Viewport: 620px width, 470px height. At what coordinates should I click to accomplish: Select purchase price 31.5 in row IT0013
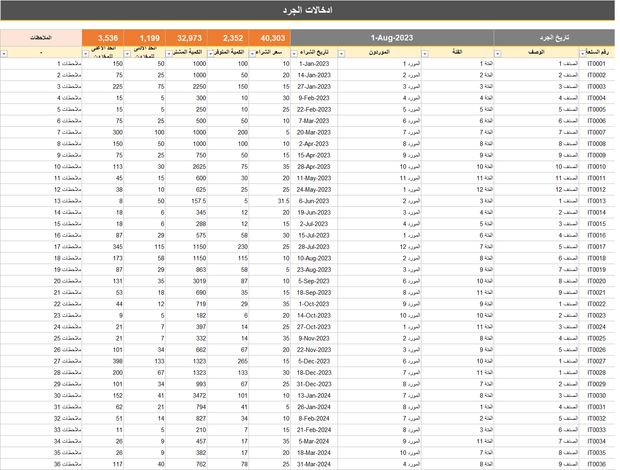(270, 201)
